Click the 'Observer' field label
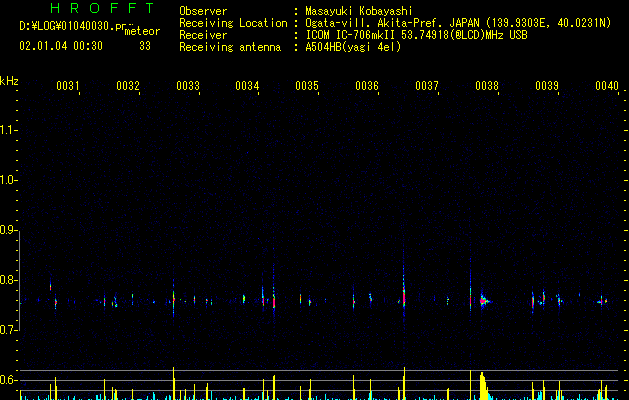 (x=203, y=11)
